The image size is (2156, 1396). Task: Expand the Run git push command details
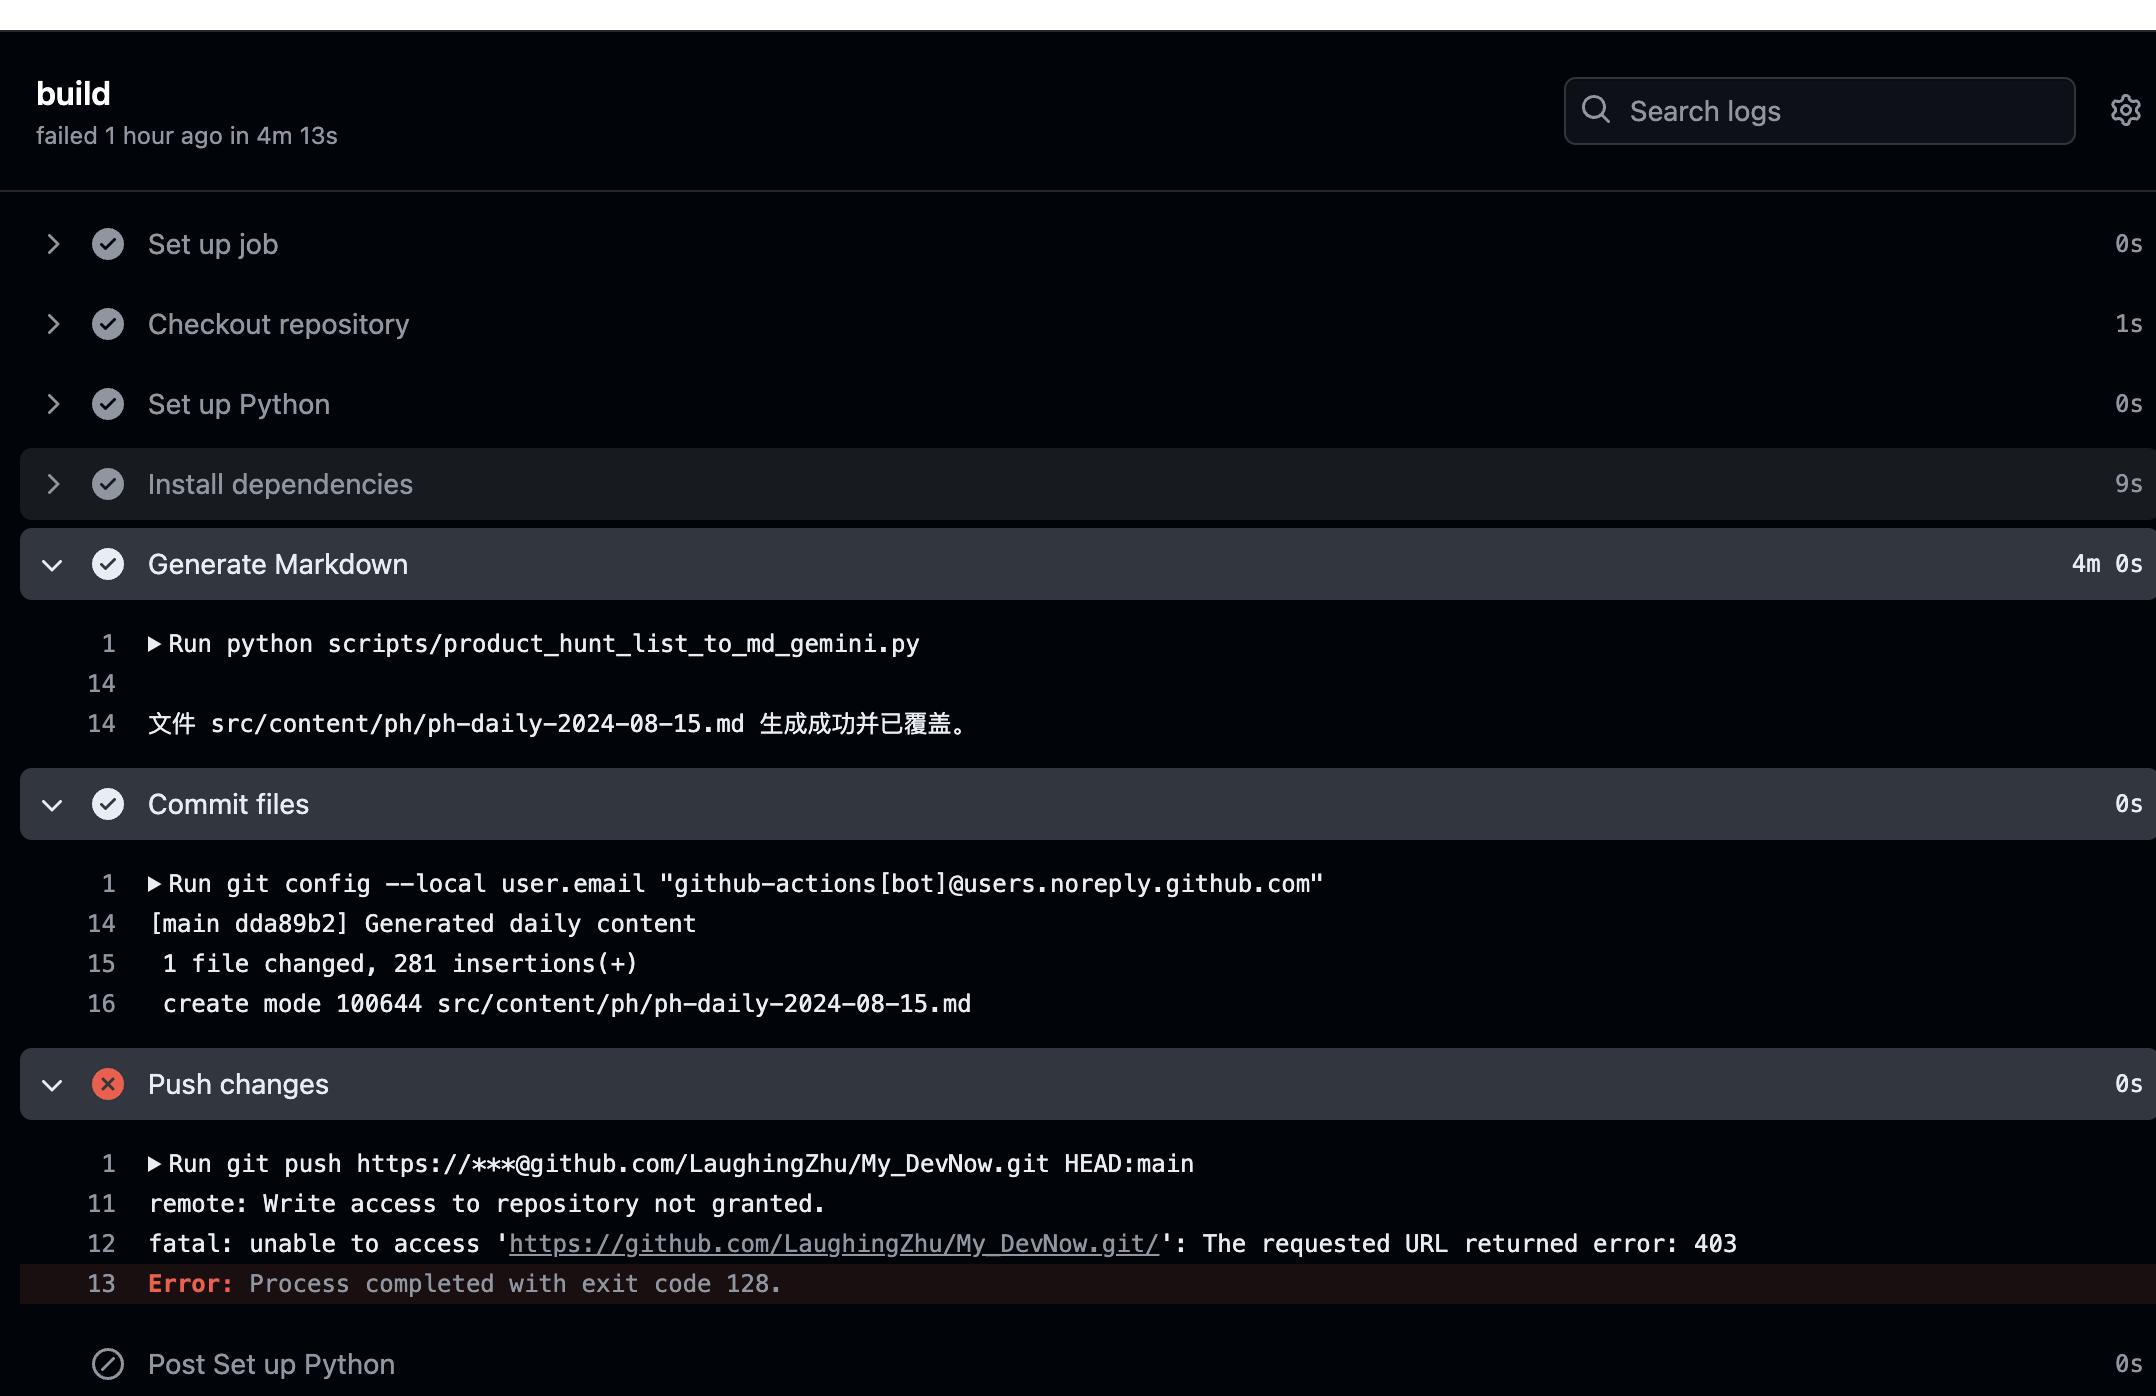click(x=154, y=1164)
